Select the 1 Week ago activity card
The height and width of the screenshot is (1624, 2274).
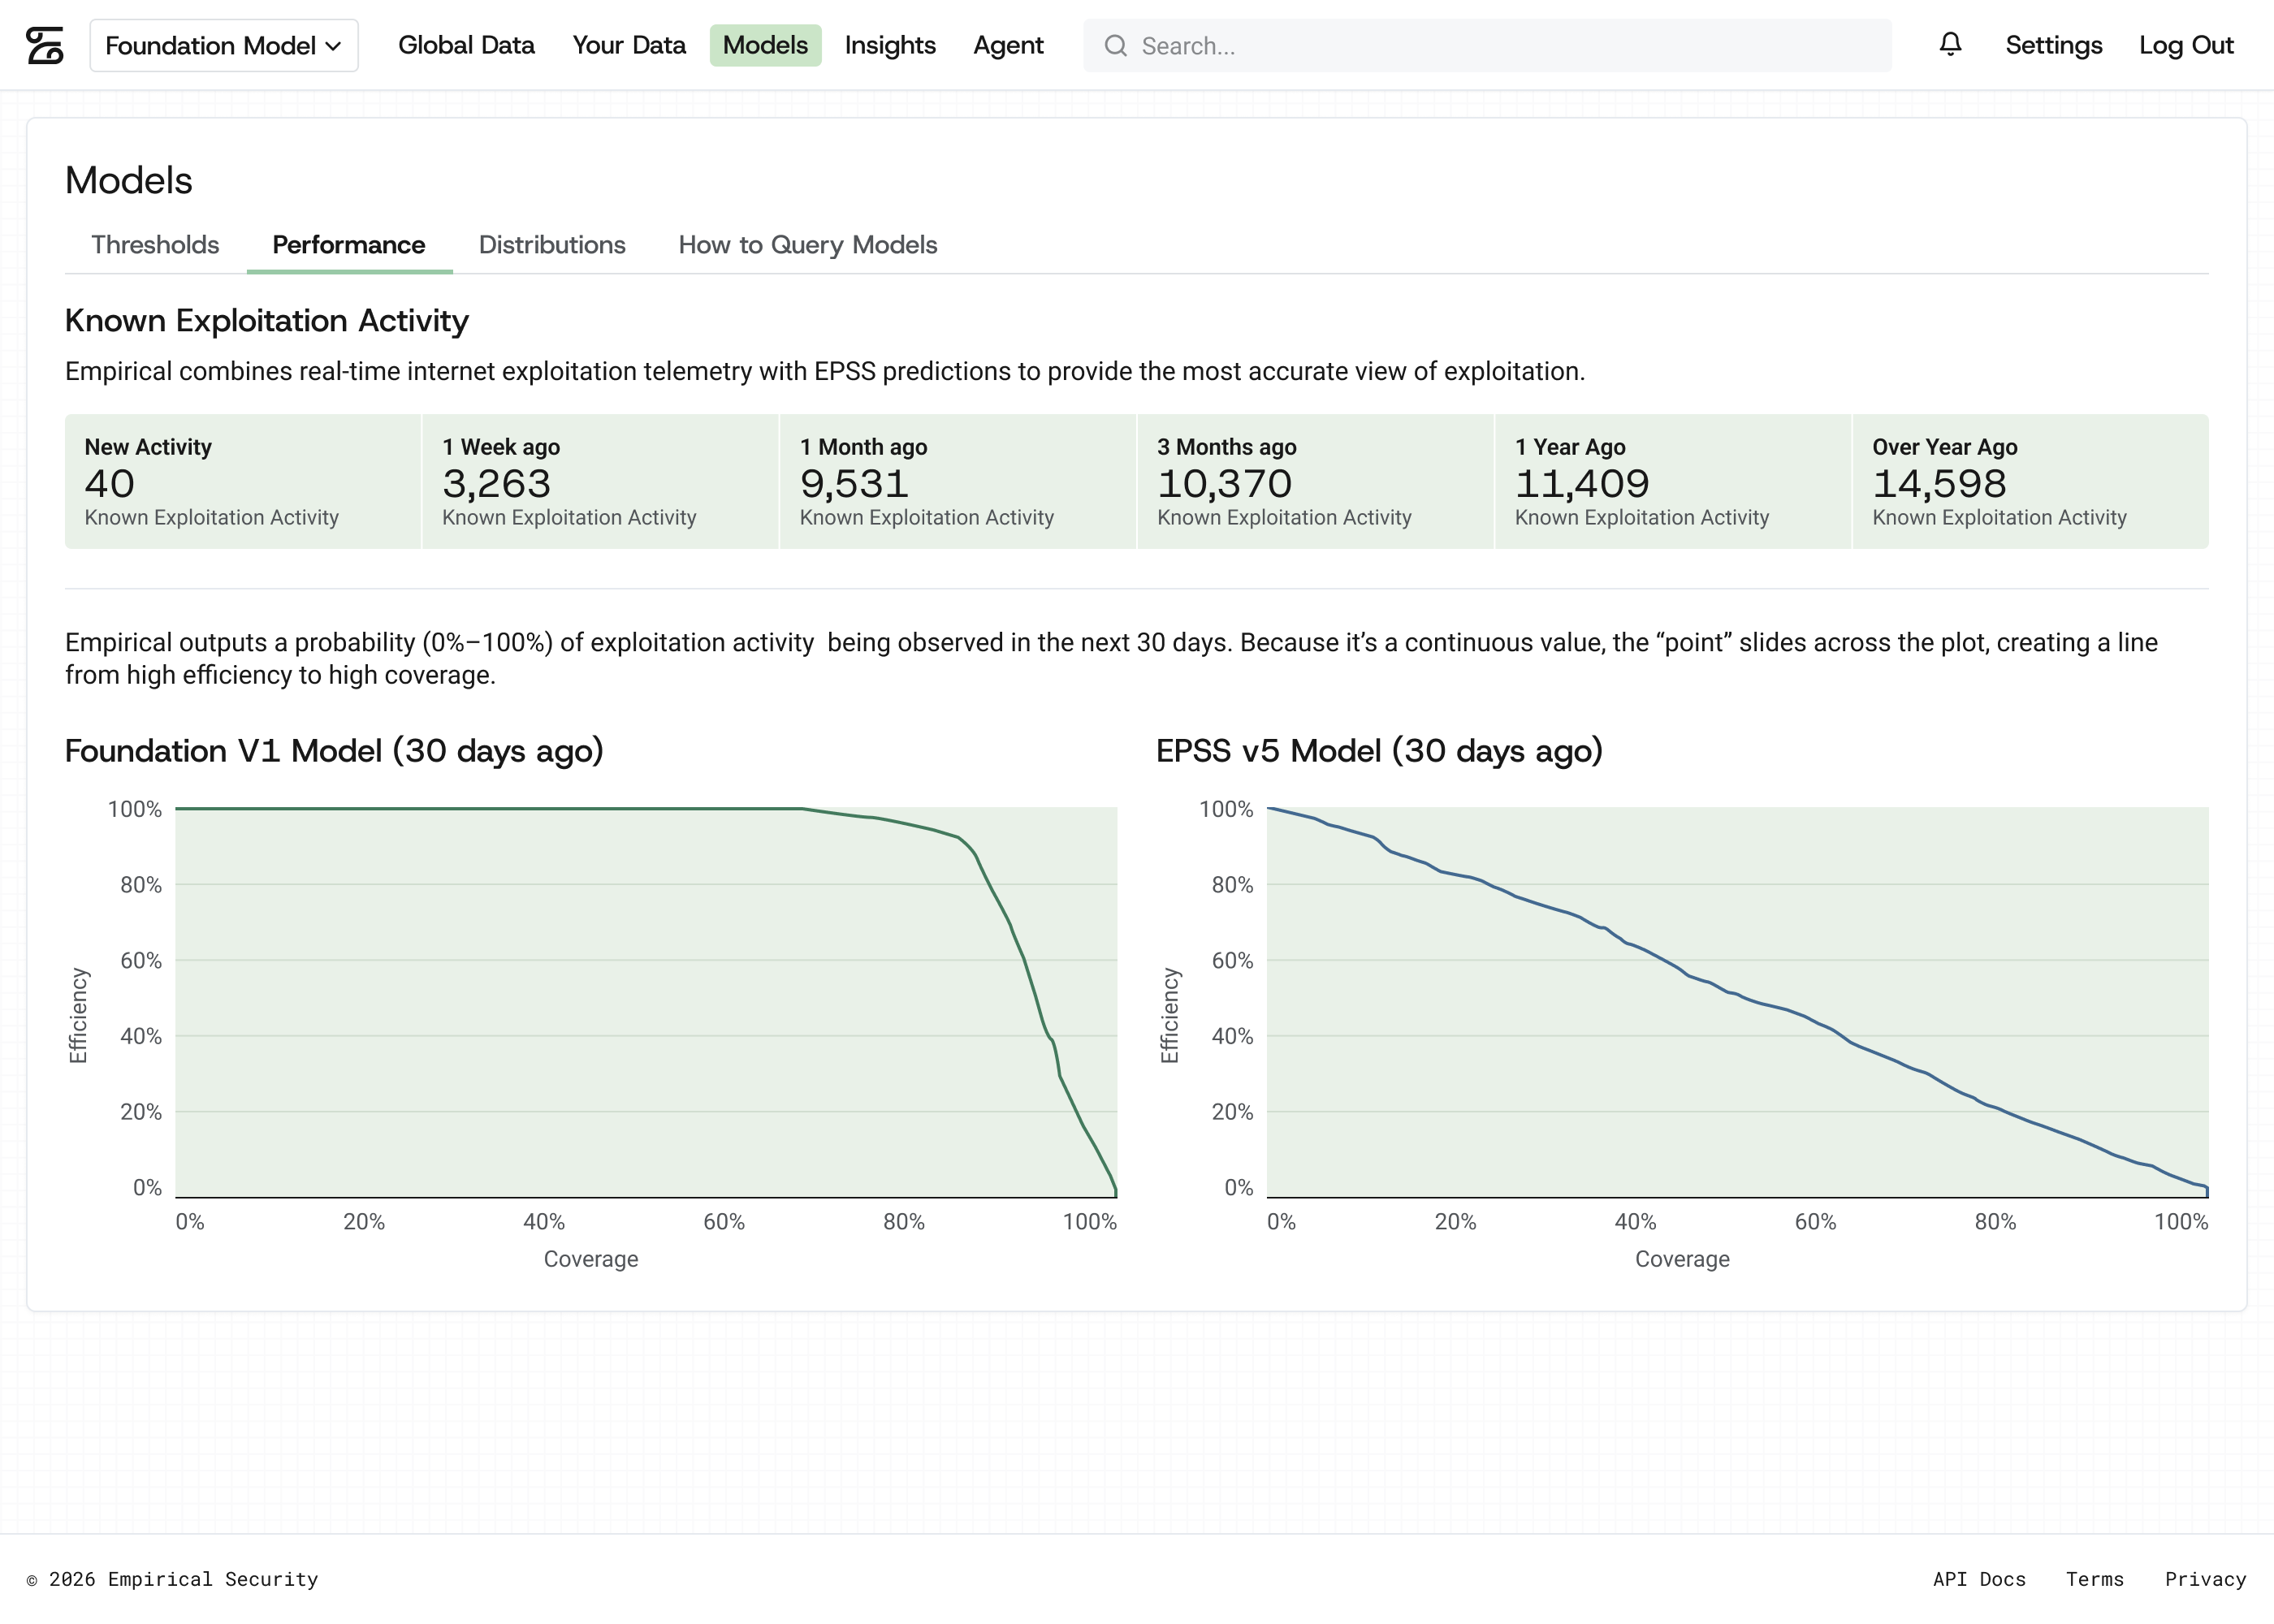tap(600, 482)
